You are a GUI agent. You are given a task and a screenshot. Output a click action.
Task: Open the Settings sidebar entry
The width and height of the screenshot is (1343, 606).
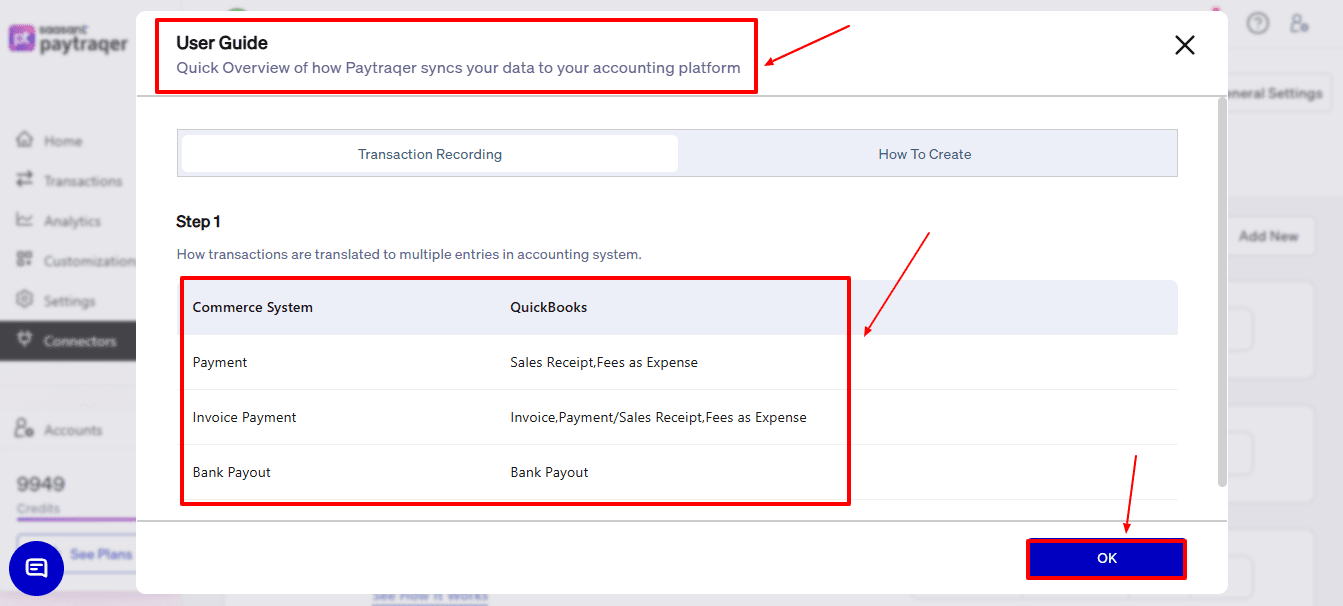[x=70, y=301]
